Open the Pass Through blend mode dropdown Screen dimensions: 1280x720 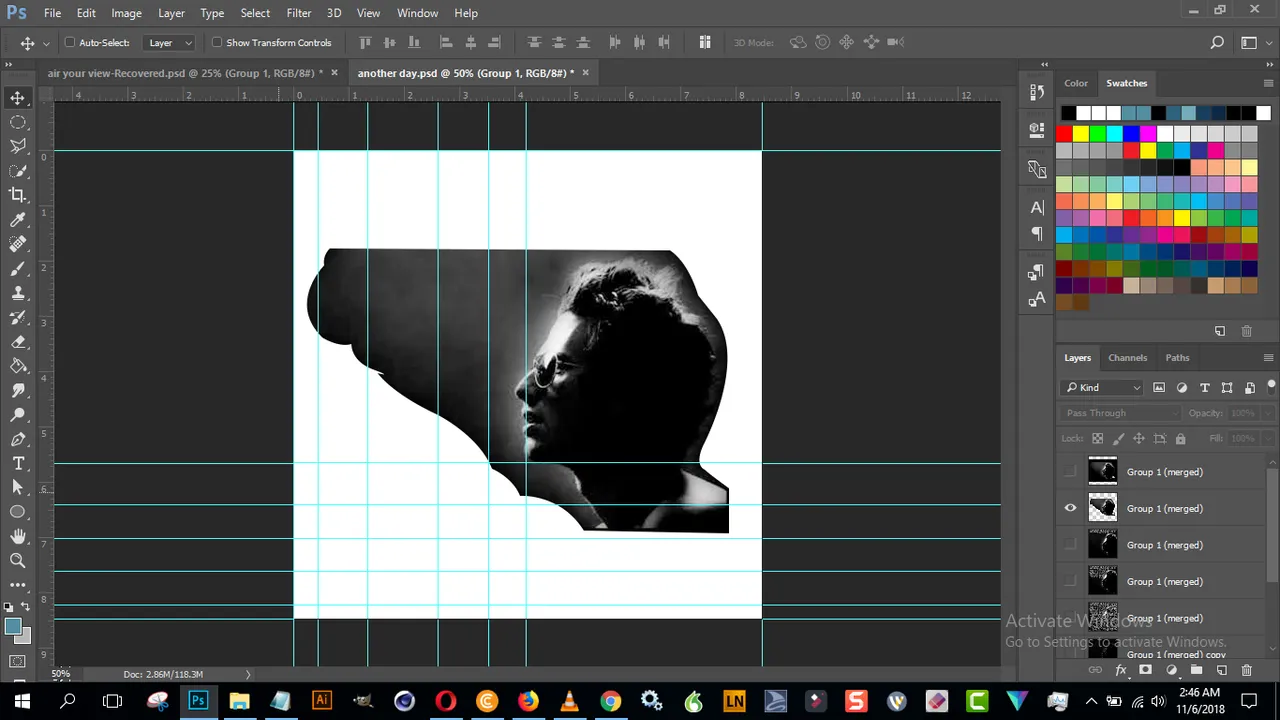(x=1121, y=413)
